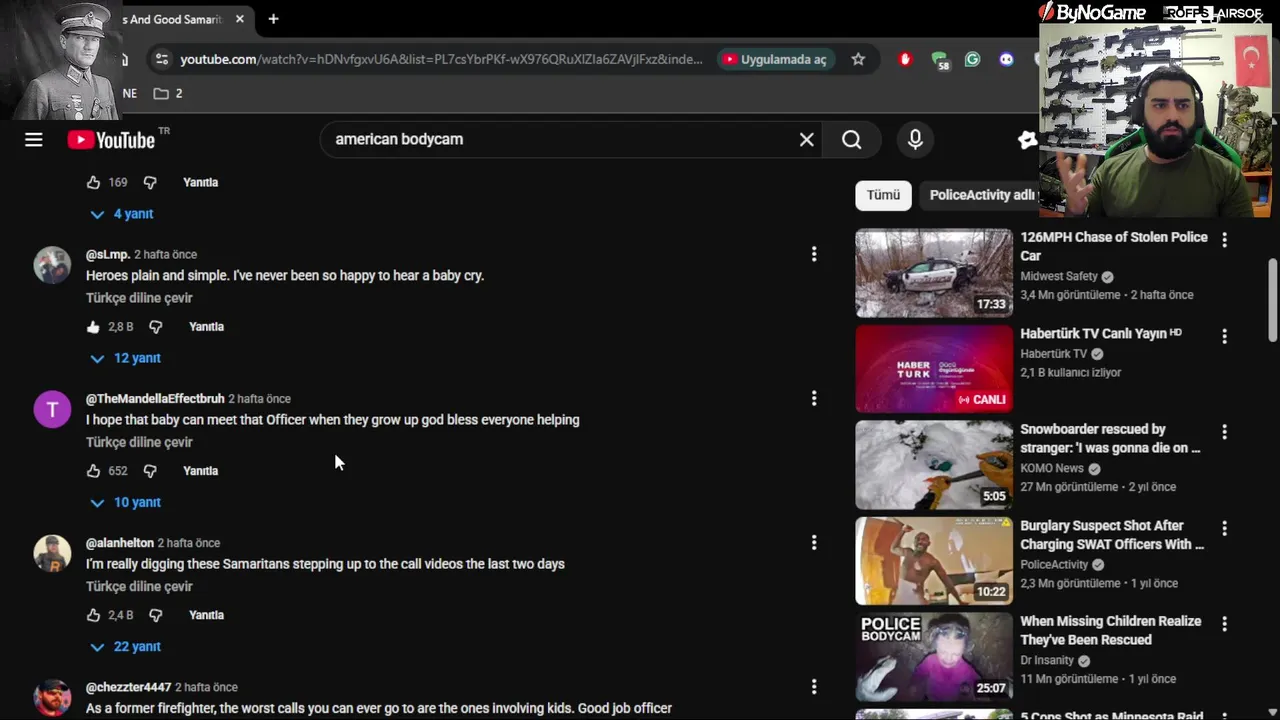
Task: Open 'When Missing Children Realize' video title
Action: (x=1110, y=631)
